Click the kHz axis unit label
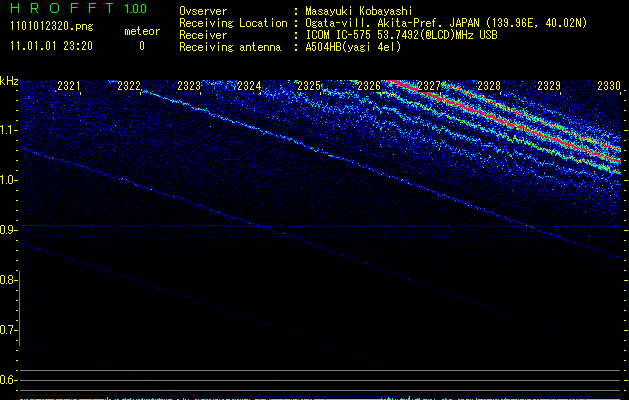This screenshot has width=629, height=400. tap(9, 81)
